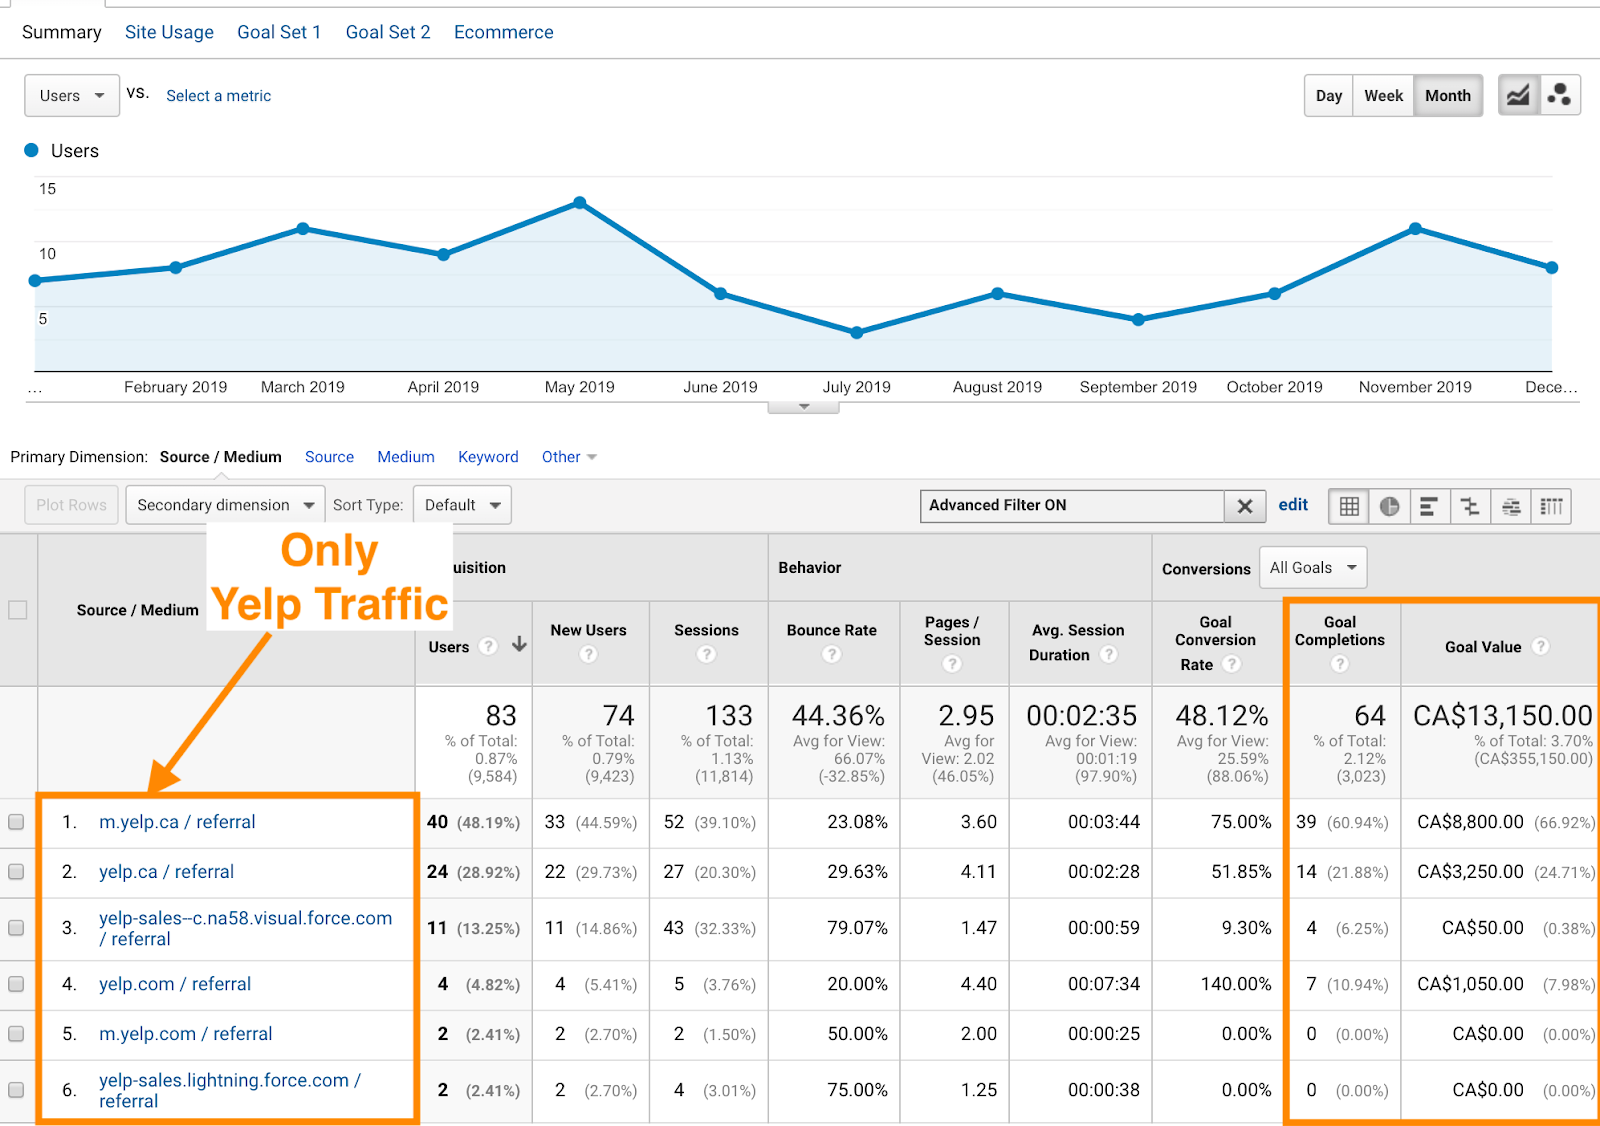The width and height of the screenshot is (1600, 1126).
Task: Switch to line chart view
Action: (x=1518, y=96)
